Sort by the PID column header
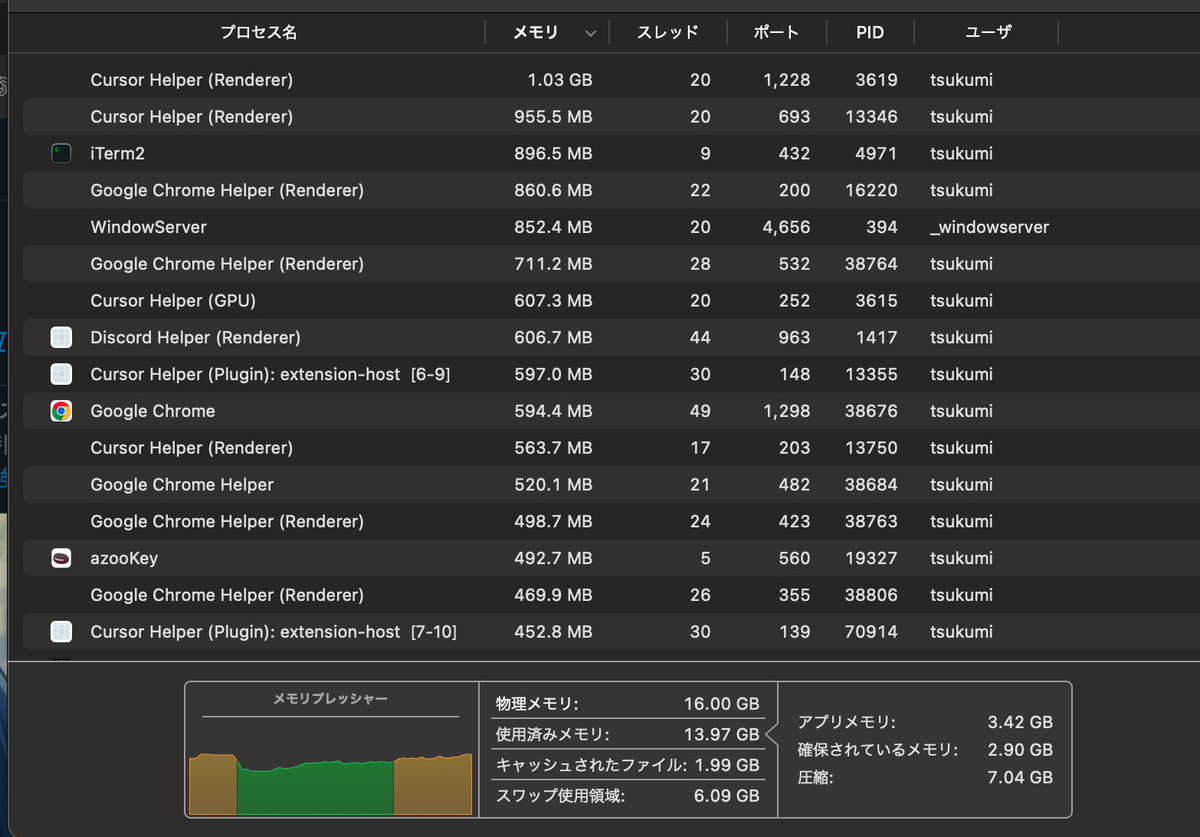Screen dimensions: 1200x837 870,32
